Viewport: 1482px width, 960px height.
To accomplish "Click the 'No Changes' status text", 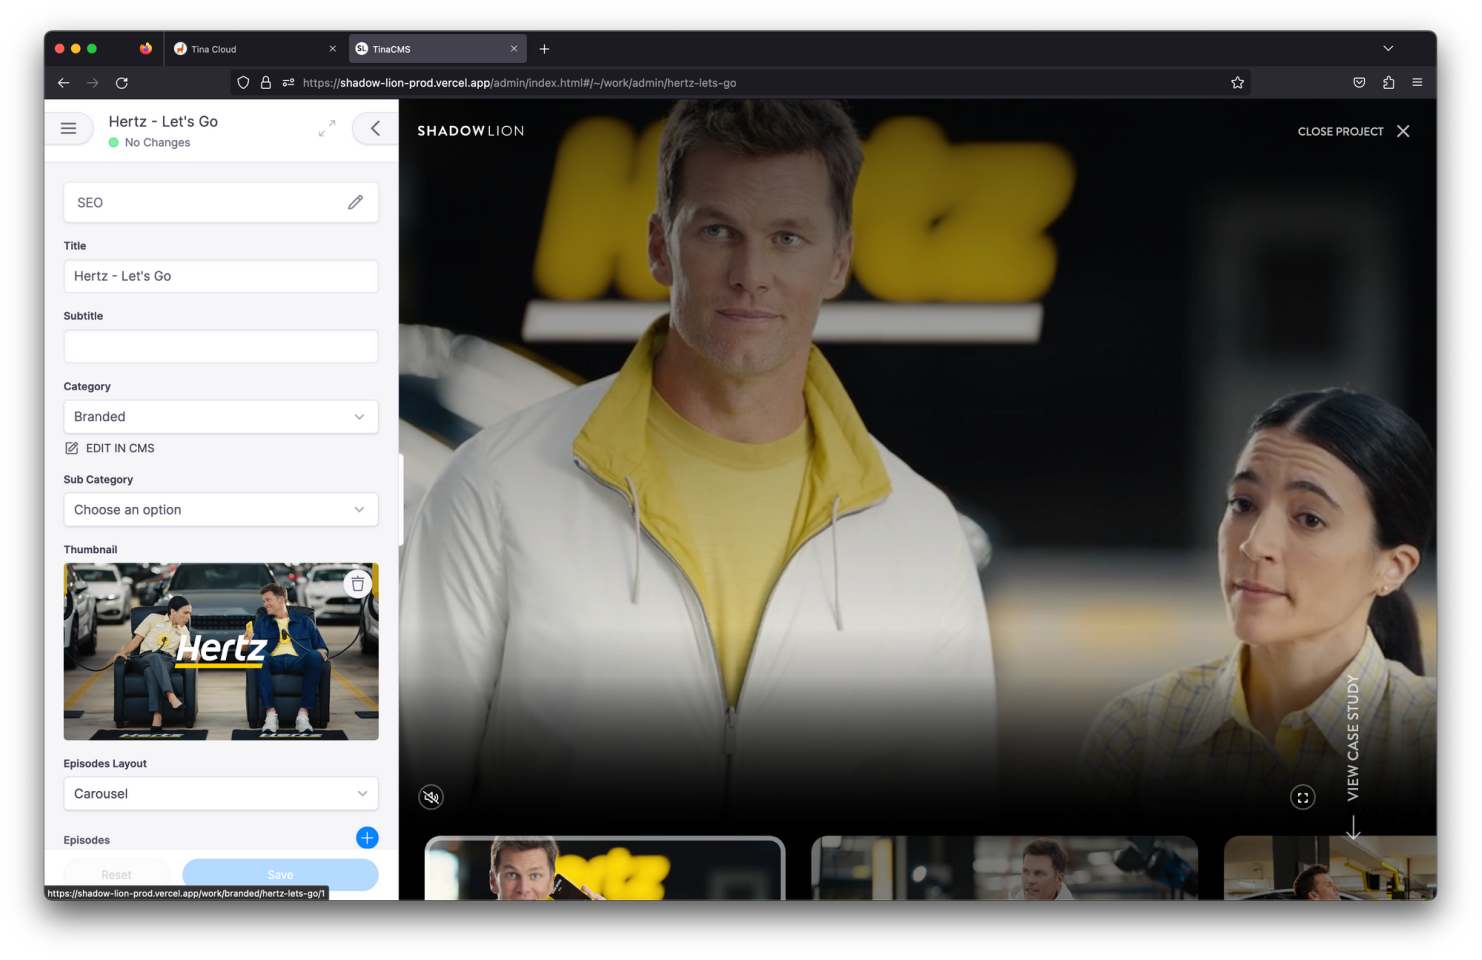I will 157,143.
